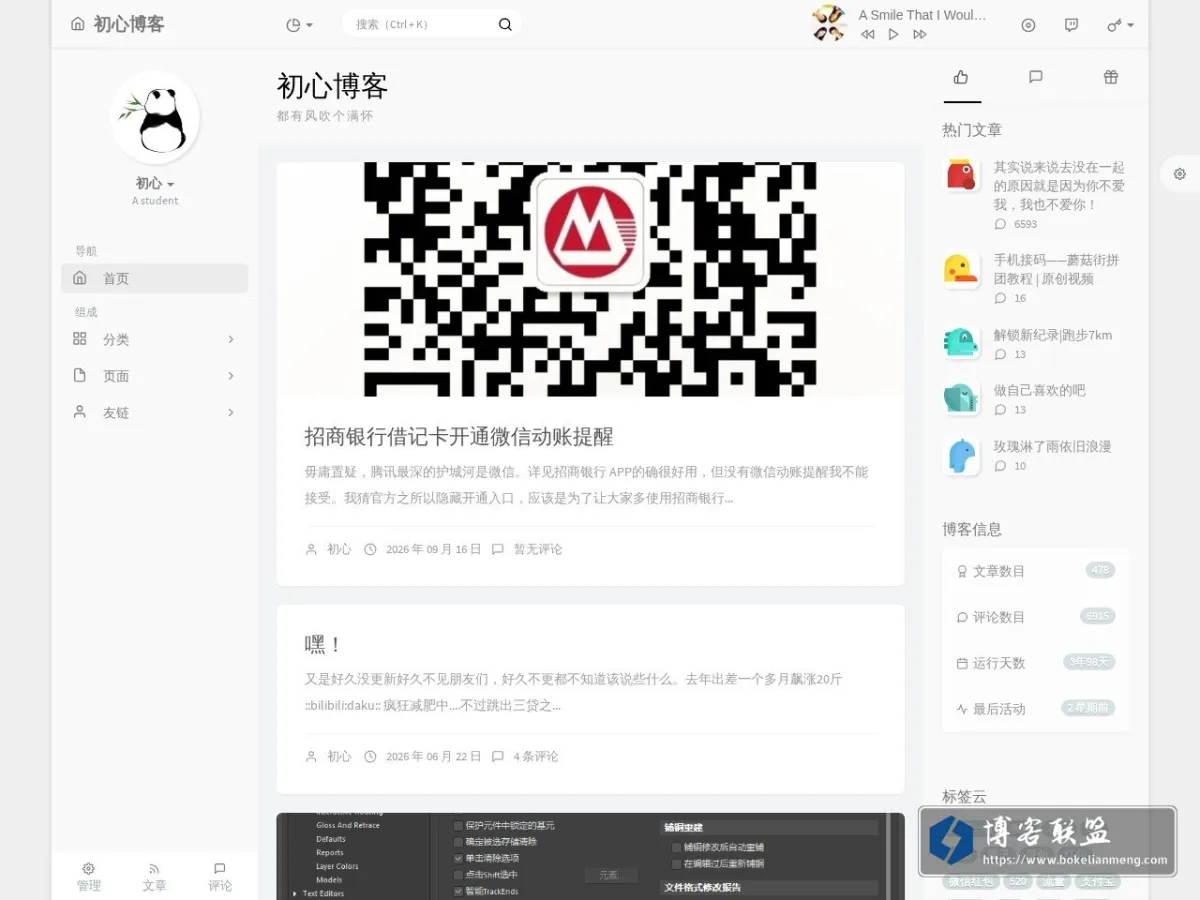Screen dimensions: 1200x900
Task: Click the blue bird thumbnail beside 玫瑰淋了雨依旧浪漫
Action: point(961,456)
